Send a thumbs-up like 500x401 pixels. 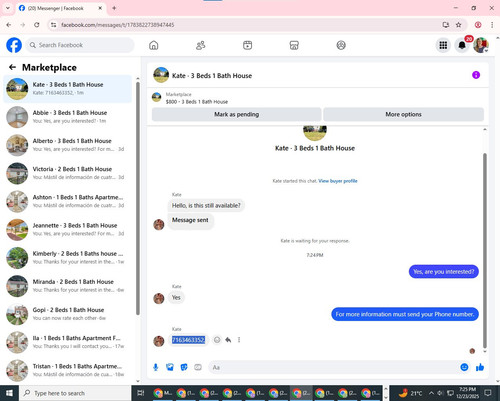click(480, 367)
